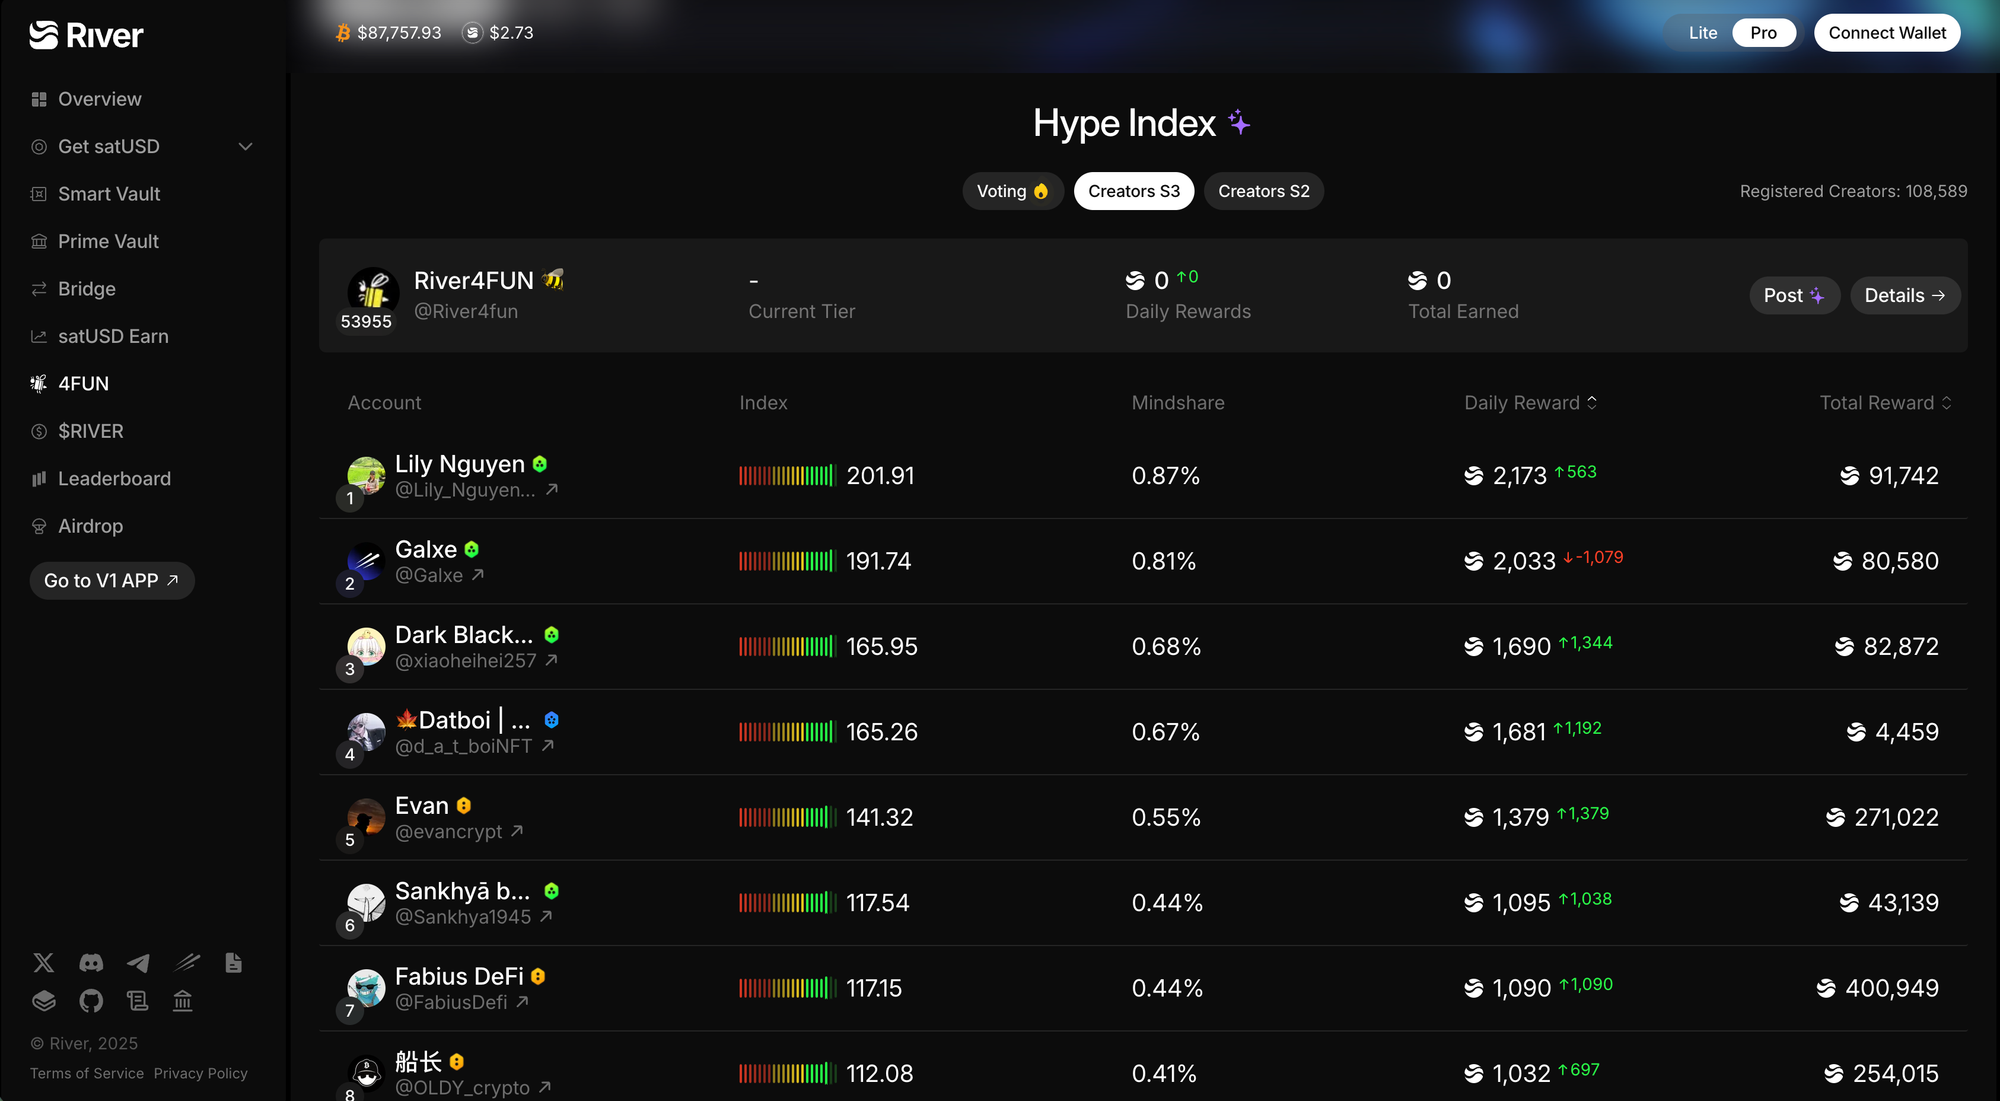2000x1101 pixels.
Task: Switch to Pro mode
Action: (1763, 33)
